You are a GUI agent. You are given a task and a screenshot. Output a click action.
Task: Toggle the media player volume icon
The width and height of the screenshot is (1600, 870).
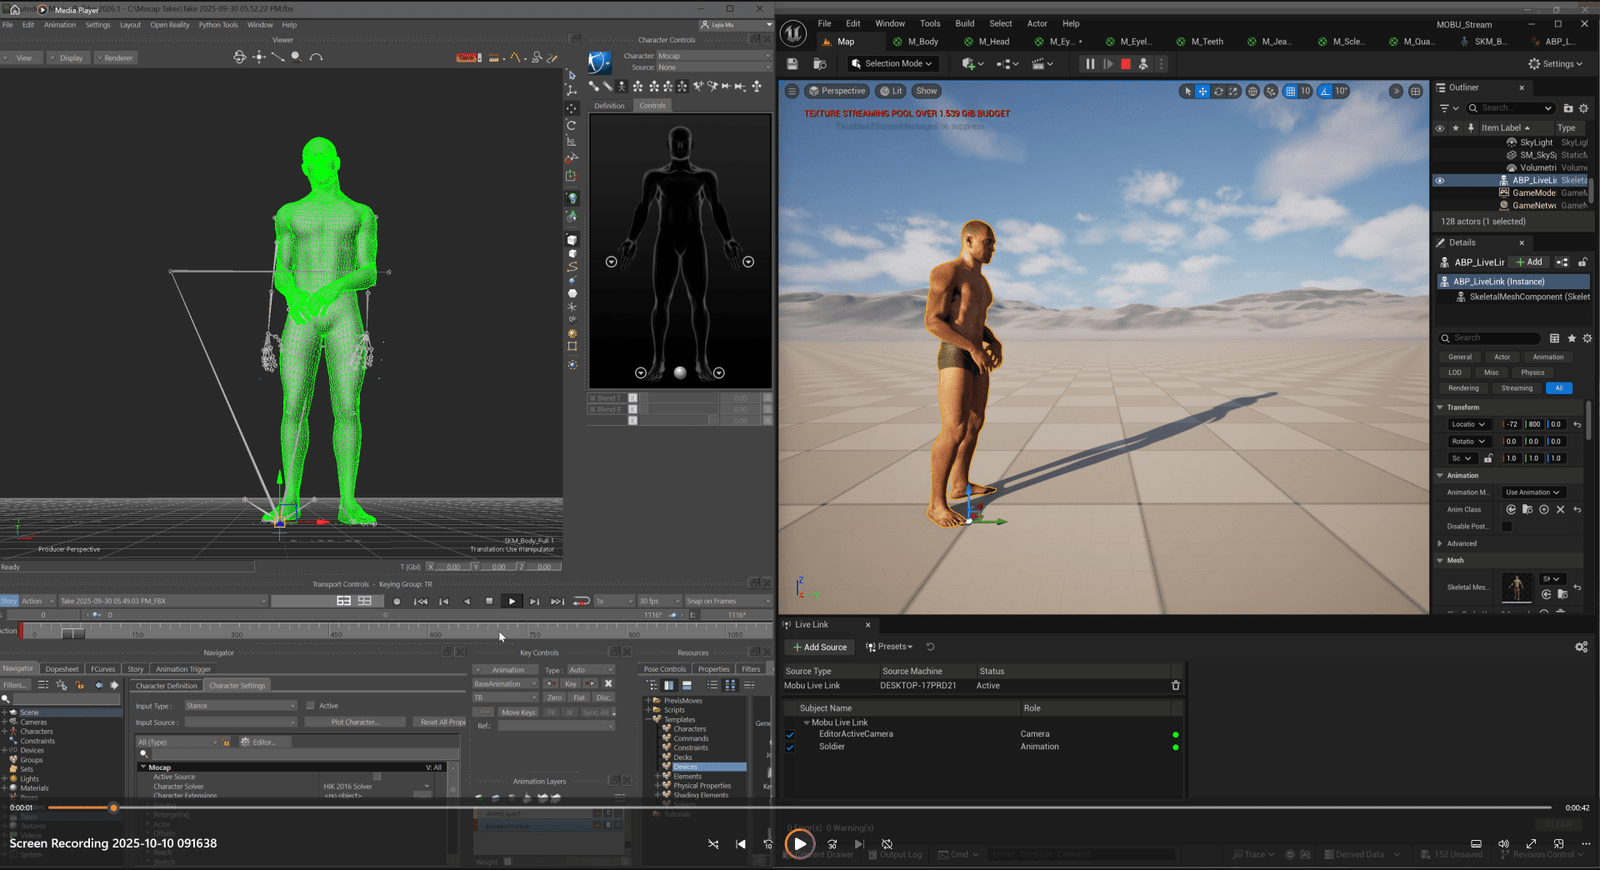(1503, 844)
